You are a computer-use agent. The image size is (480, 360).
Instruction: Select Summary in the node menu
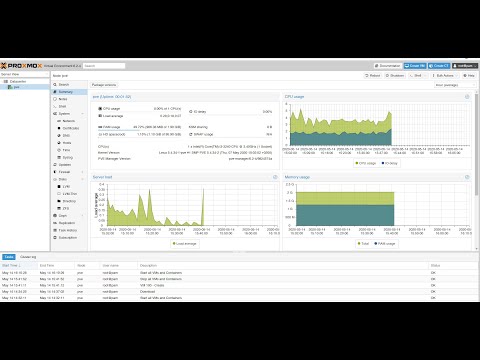[x=69, y=92]
